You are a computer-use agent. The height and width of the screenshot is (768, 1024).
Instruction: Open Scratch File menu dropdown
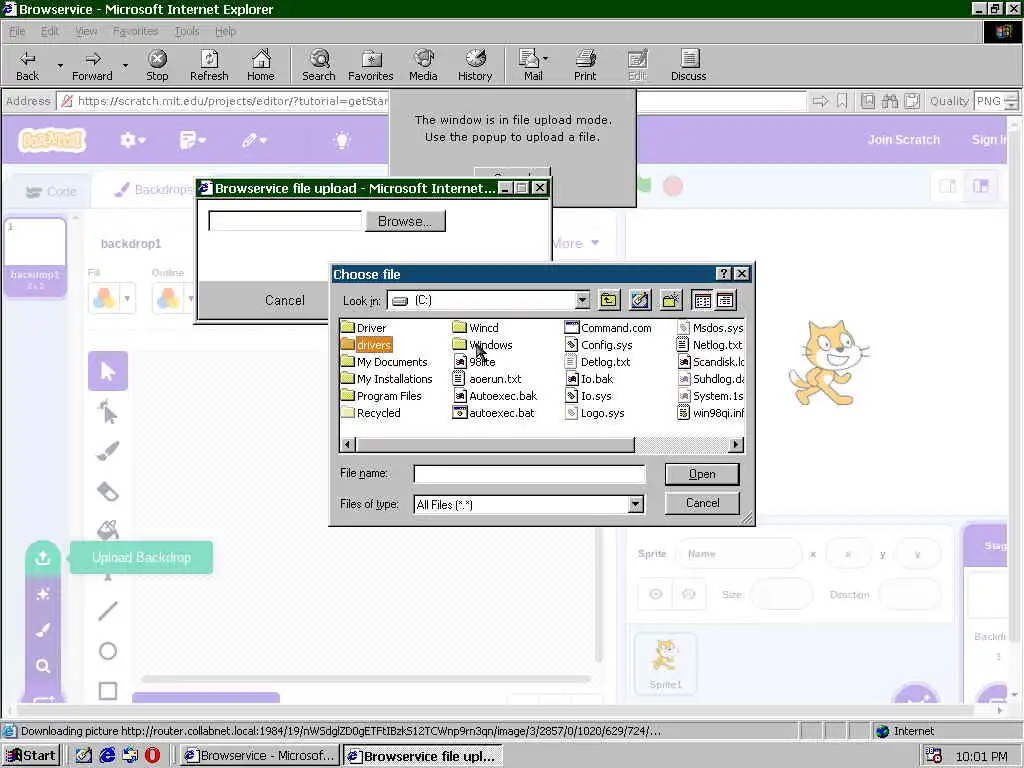tap(193, 140)
